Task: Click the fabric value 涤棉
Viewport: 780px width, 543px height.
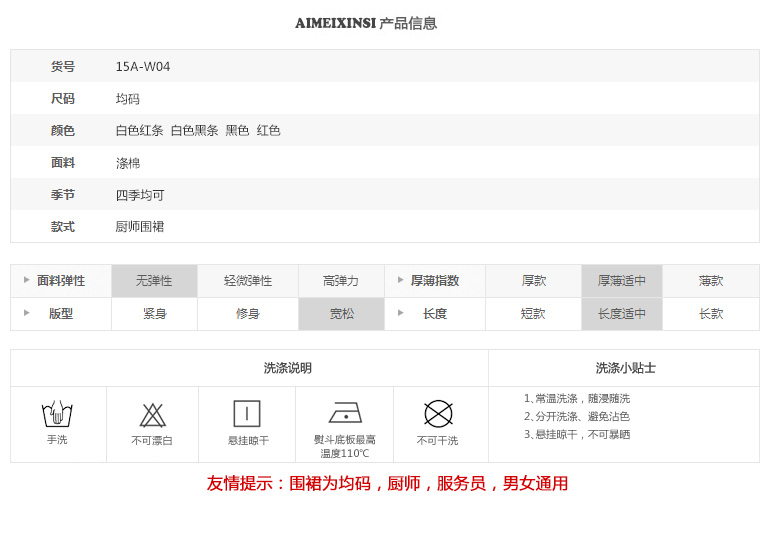Action: coord(128,163)
